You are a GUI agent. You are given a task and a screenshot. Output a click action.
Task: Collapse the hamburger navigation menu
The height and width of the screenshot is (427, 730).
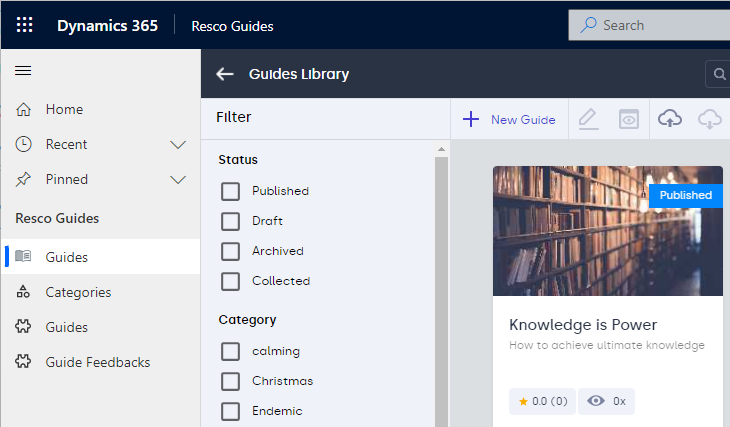[x=23, y=71]
